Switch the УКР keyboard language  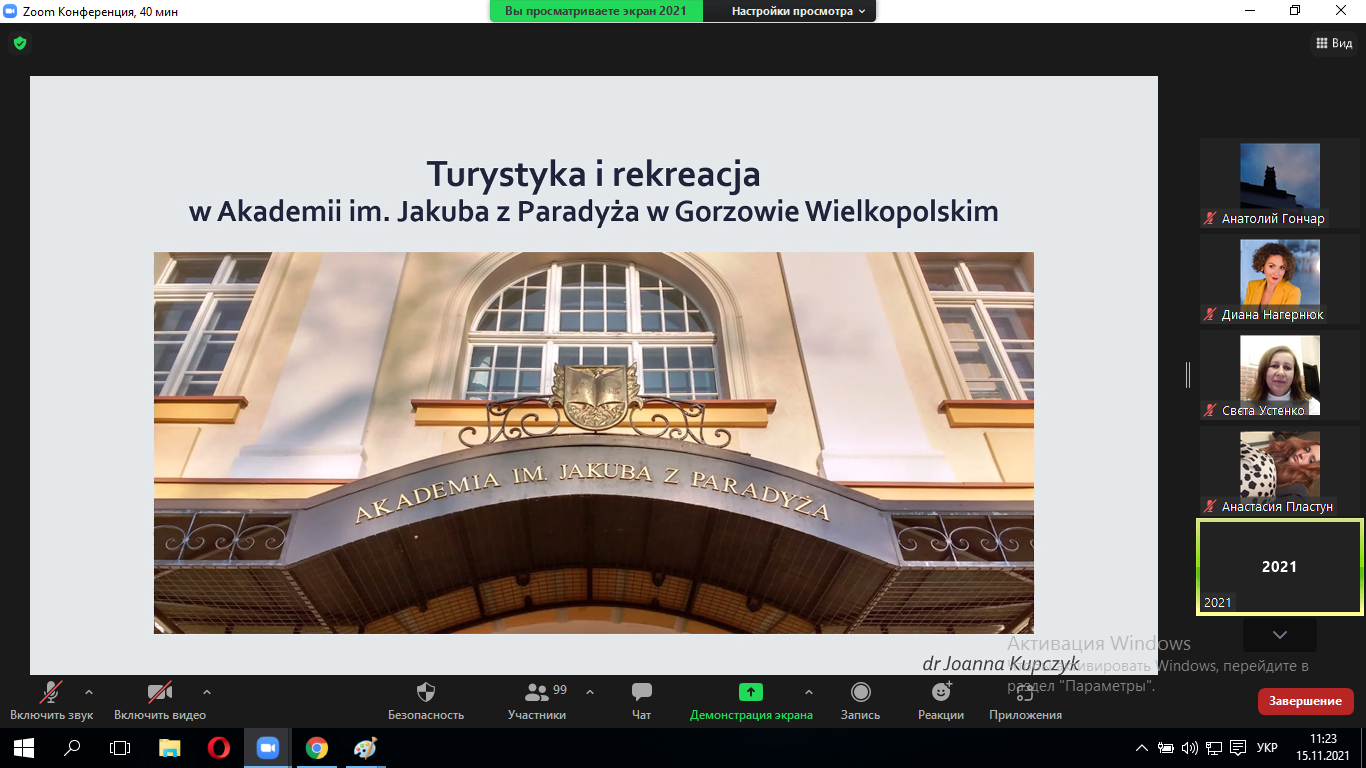[1267, 747]
